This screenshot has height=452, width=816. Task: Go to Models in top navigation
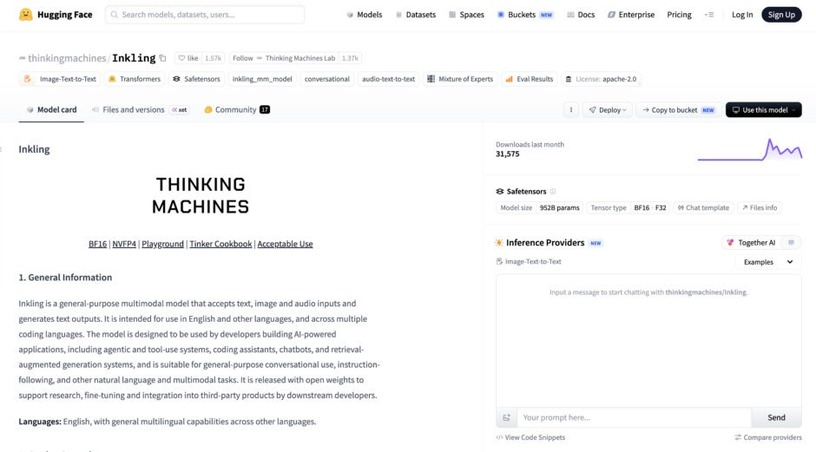pos(364,15)
